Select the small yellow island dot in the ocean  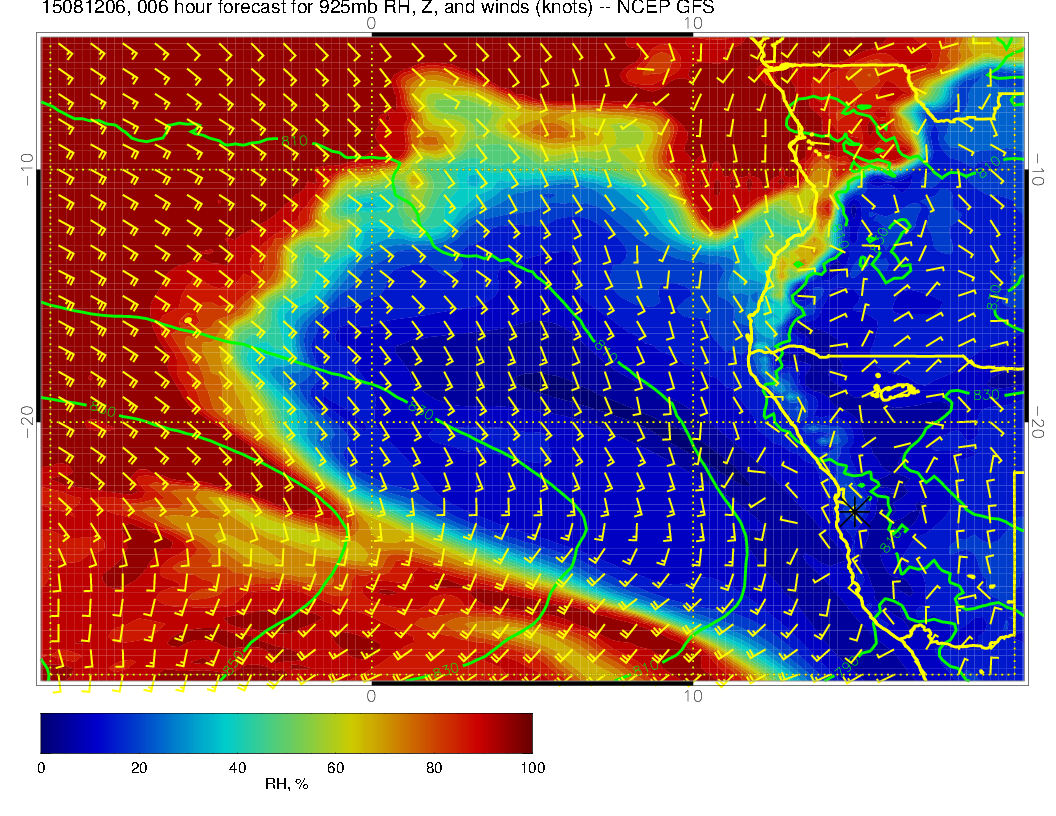tap(188, 320)
